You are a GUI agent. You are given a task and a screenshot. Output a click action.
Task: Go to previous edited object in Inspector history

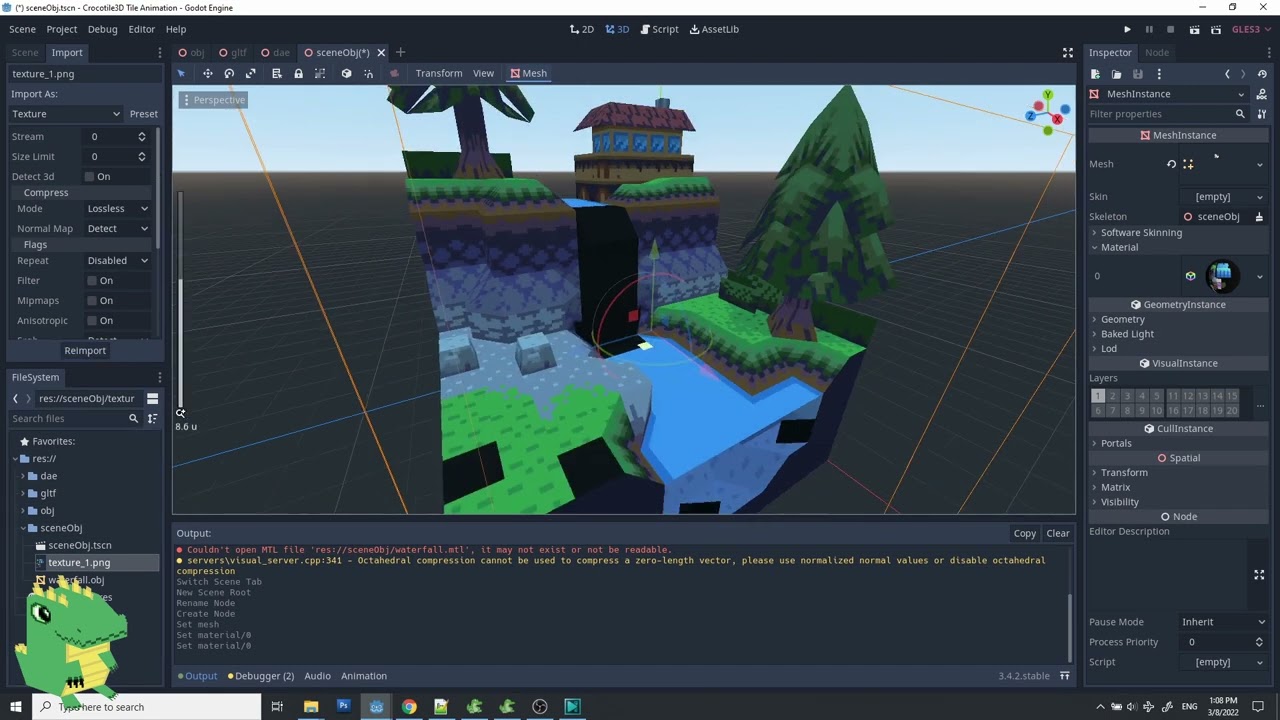click(x=1227, y=74)
